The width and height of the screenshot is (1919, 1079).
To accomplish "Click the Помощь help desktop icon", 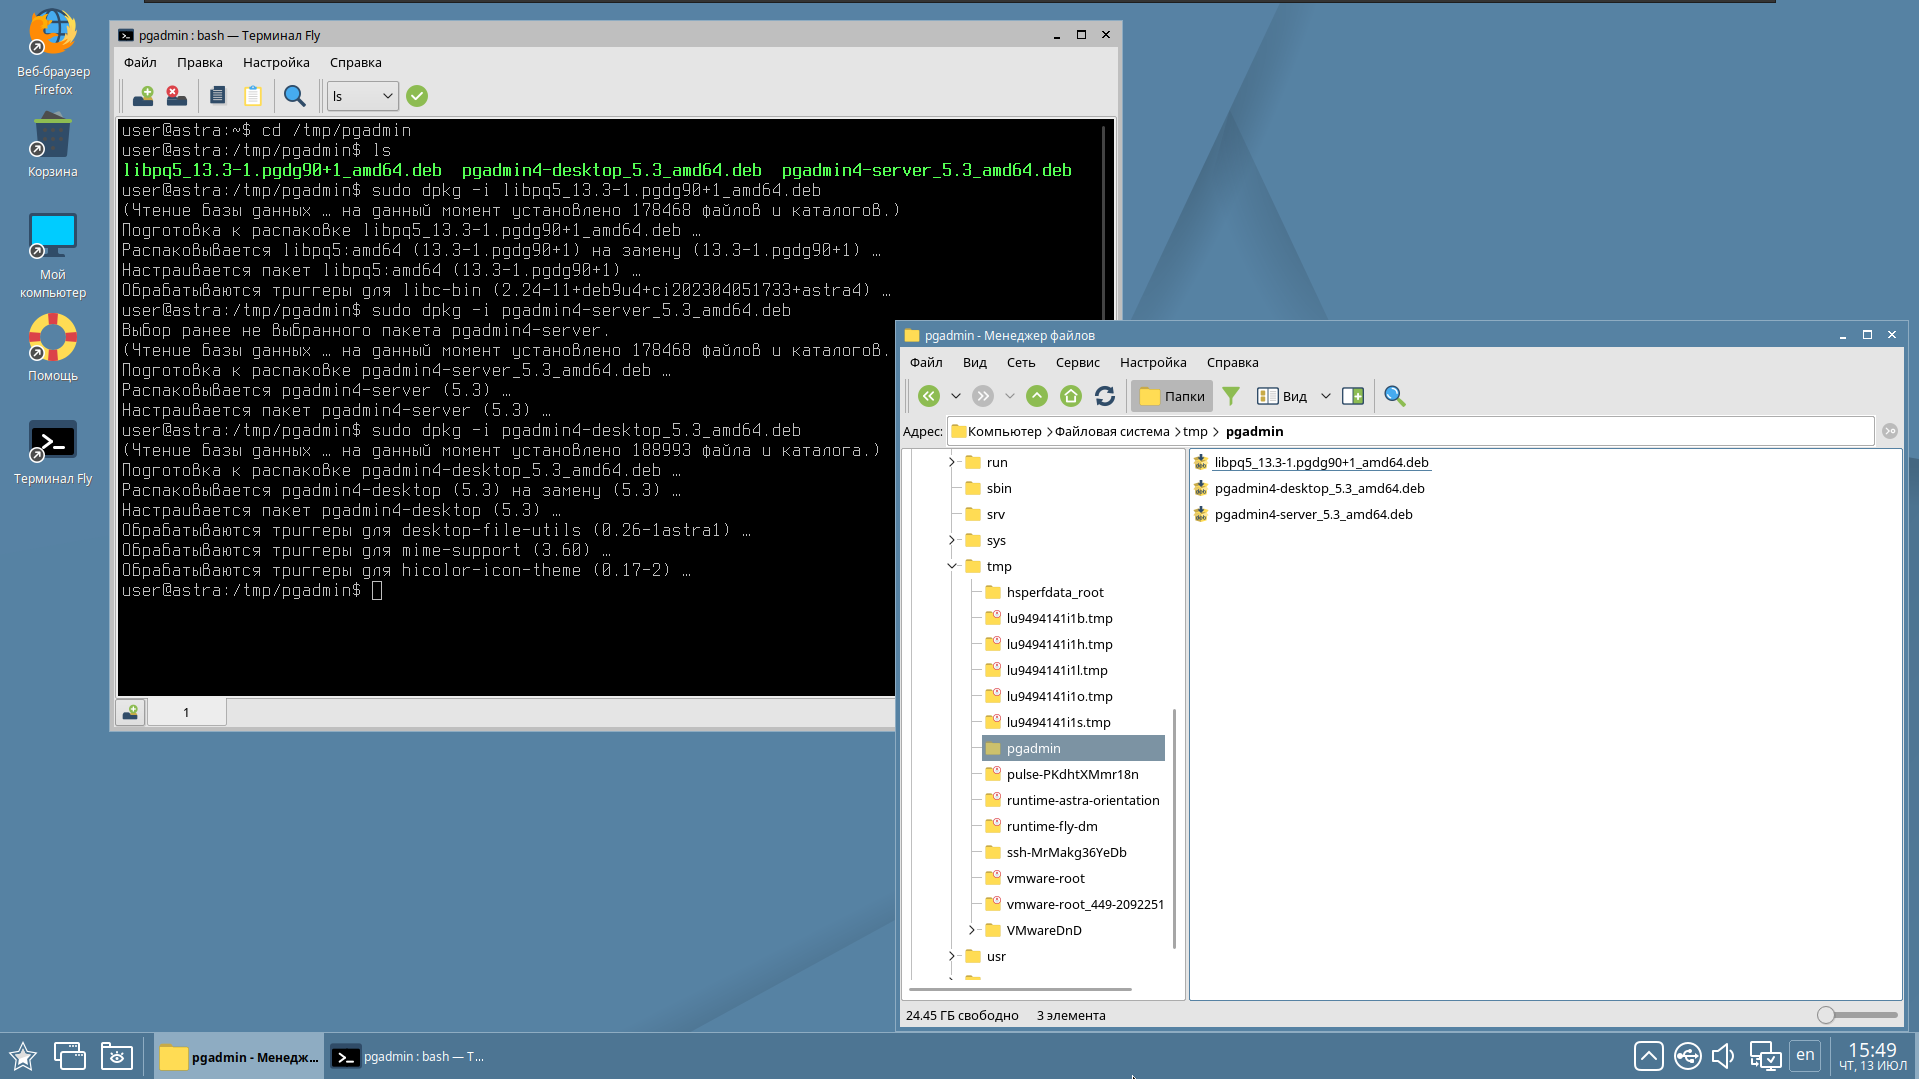I will tap(53, 348).
